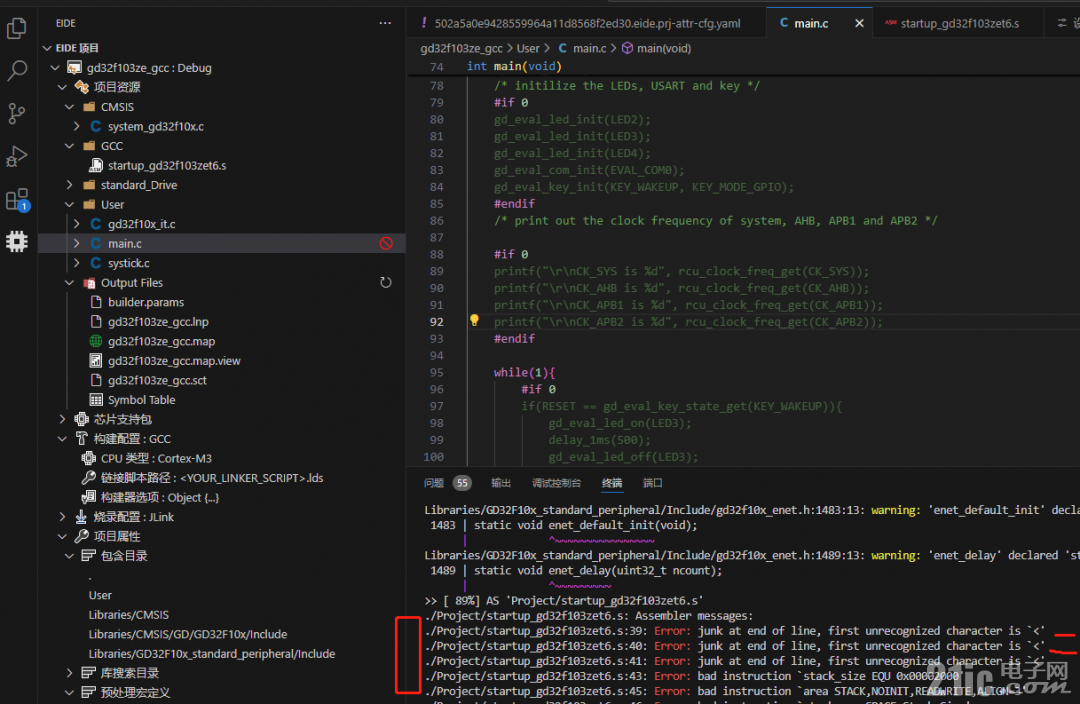Click the int main(void) sticky header line
This screenshot has height=704, width=1080.
[514, 66]
